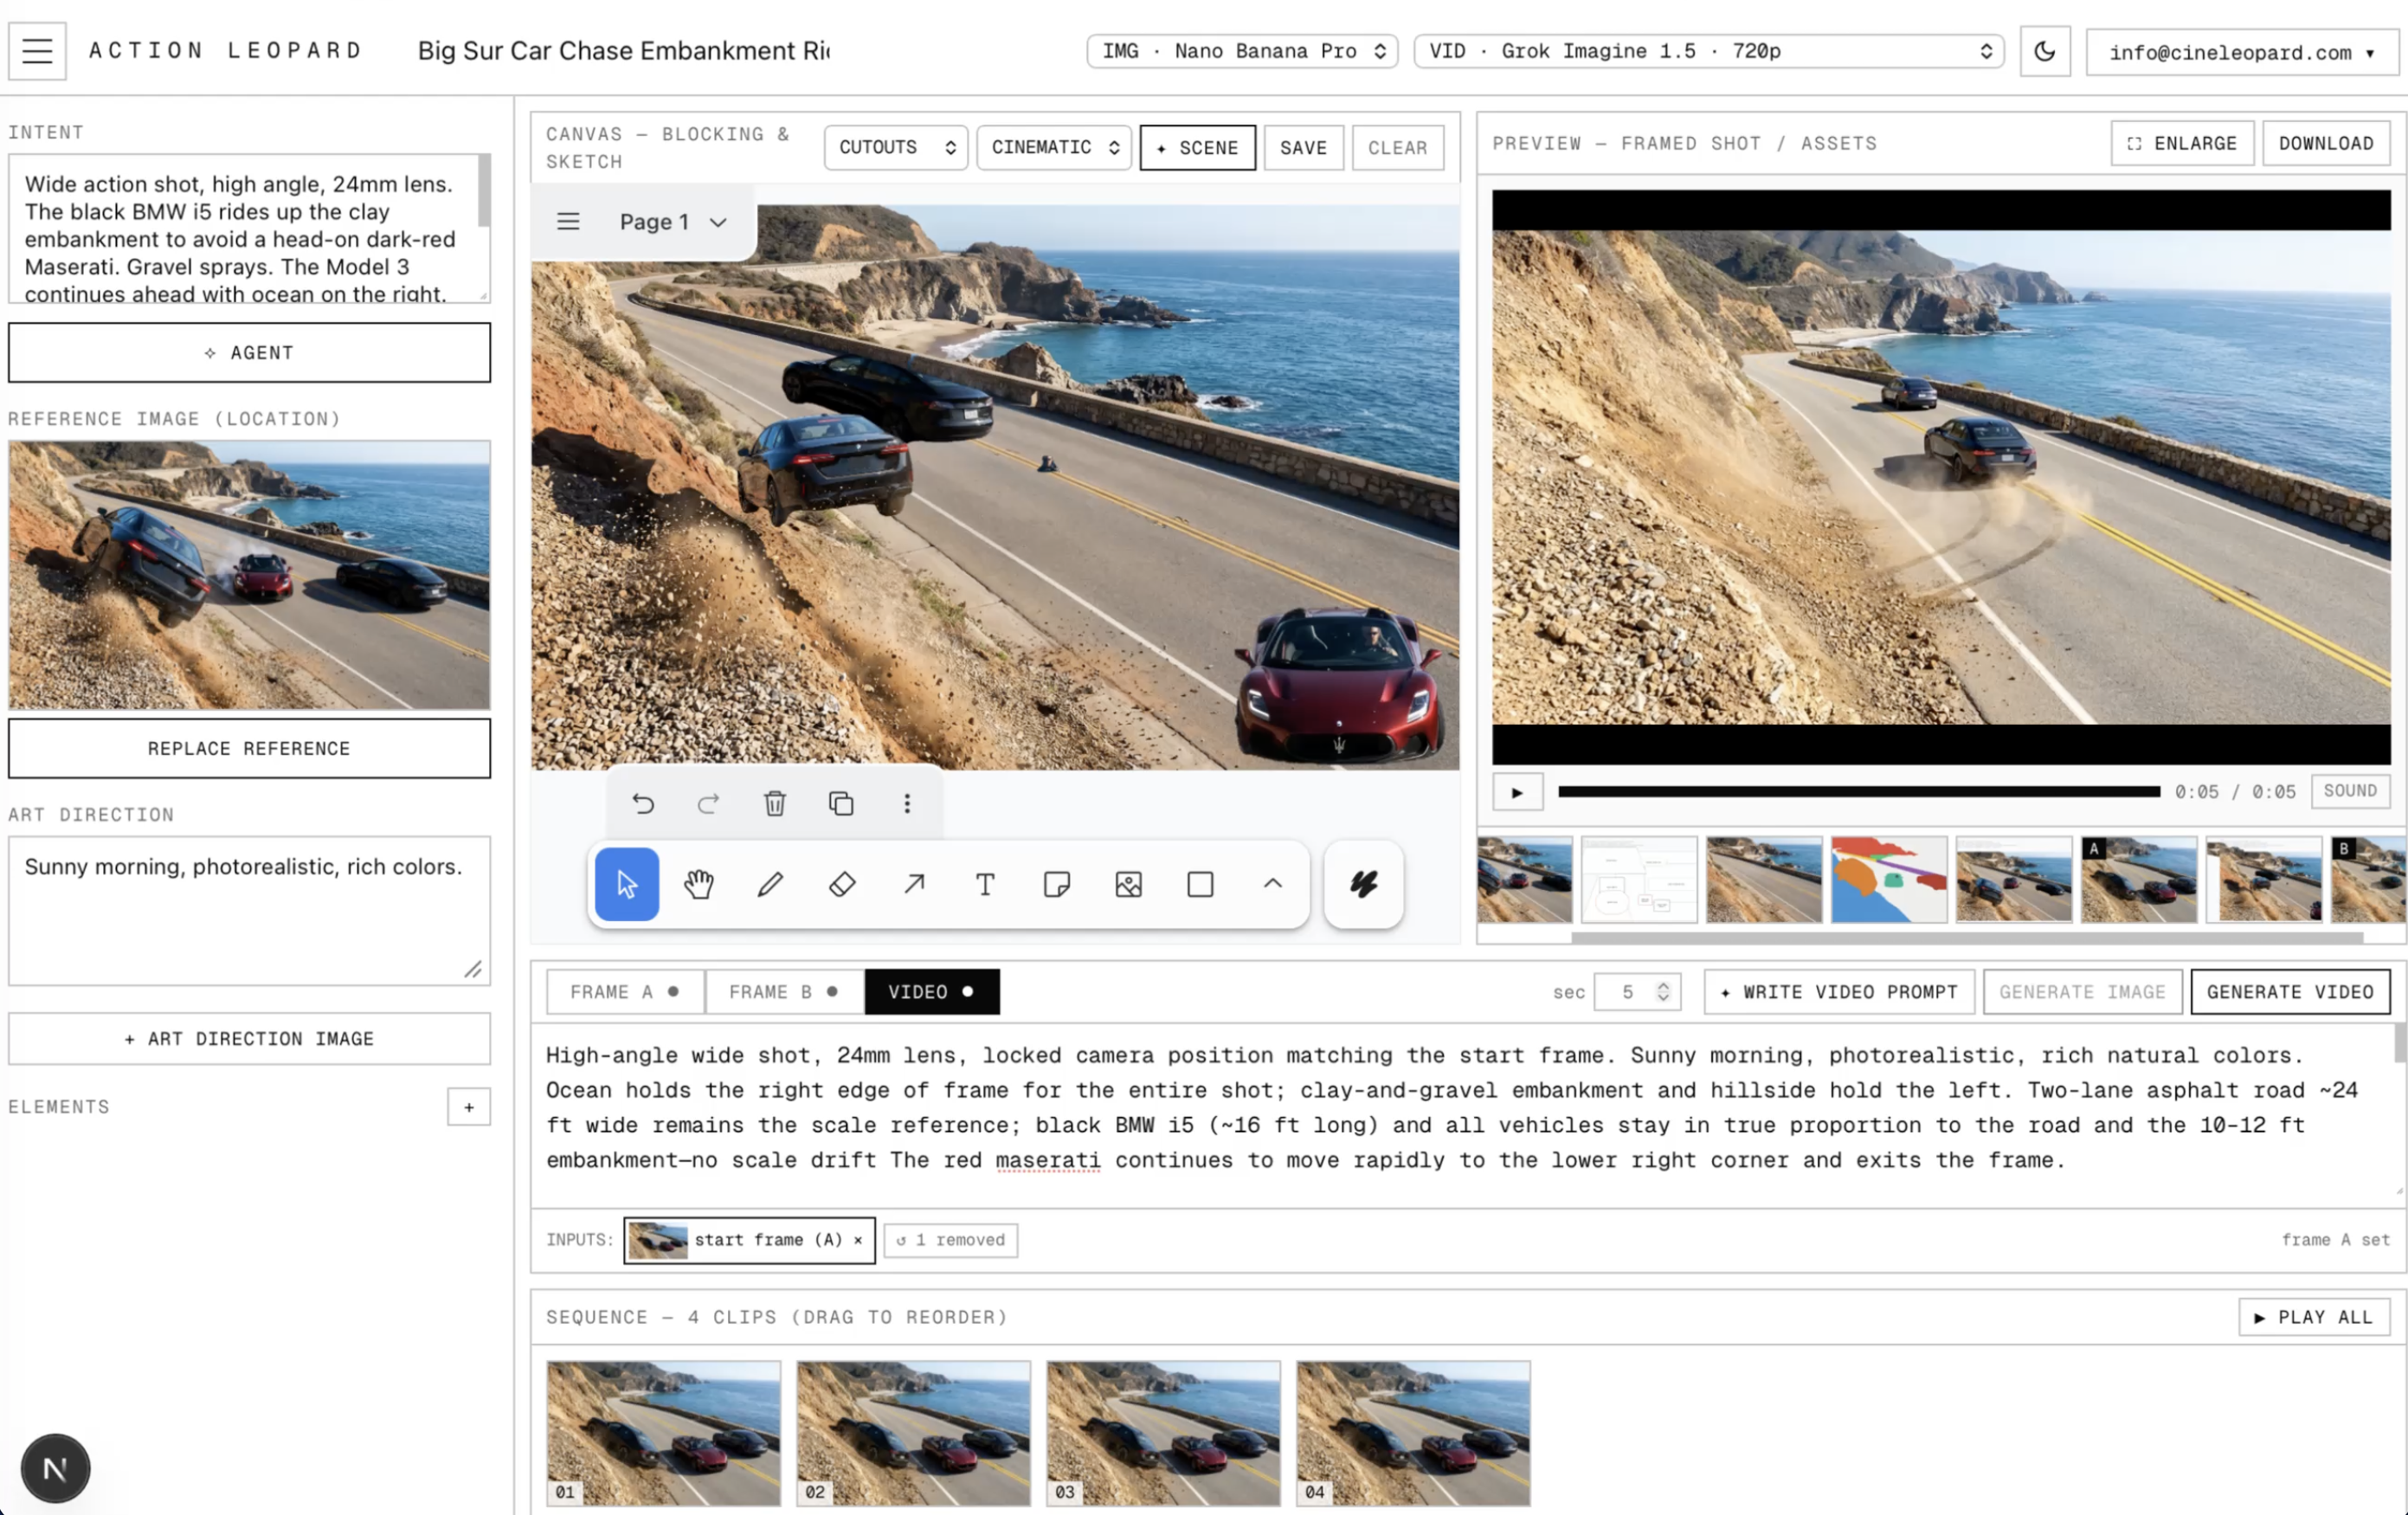Screen dimensions: 2408x1515
Task: Select sequence clip 03 thumbnail
Action: click(1163, 1433)
